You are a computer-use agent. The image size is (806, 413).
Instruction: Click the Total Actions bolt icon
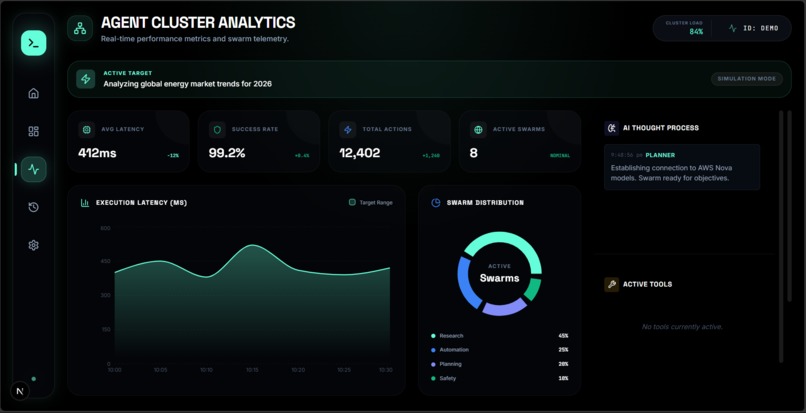347,130
